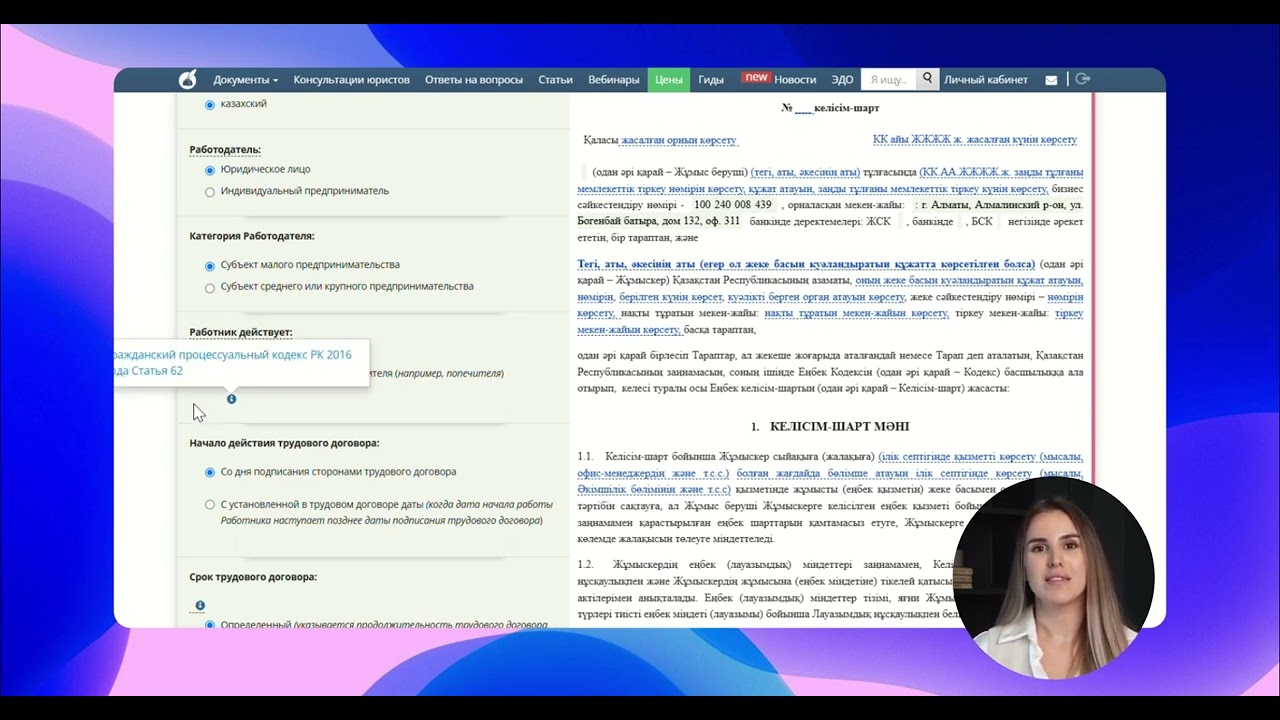Select Юридическое лицо as employer
The image size is (1280, 720).
pyautogui.click(x=210, y=170)
